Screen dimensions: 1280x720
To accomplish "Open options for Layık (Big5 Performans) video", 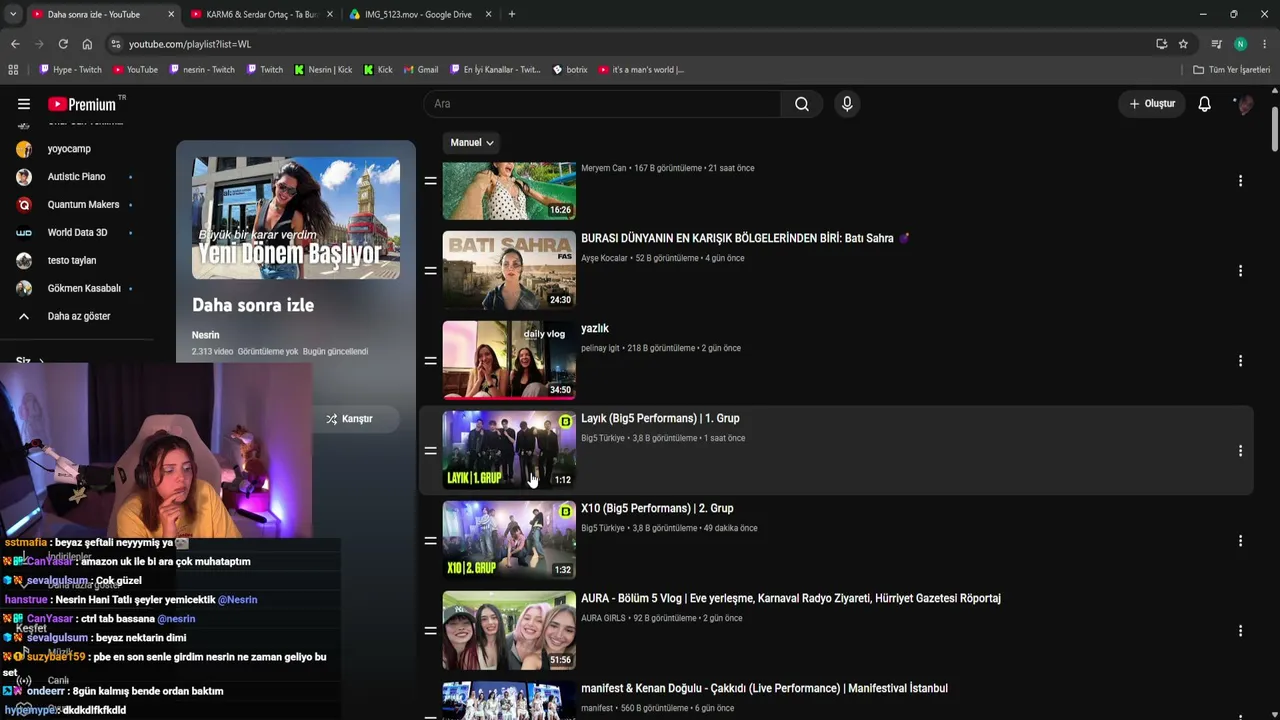I will click(1240, 451).
